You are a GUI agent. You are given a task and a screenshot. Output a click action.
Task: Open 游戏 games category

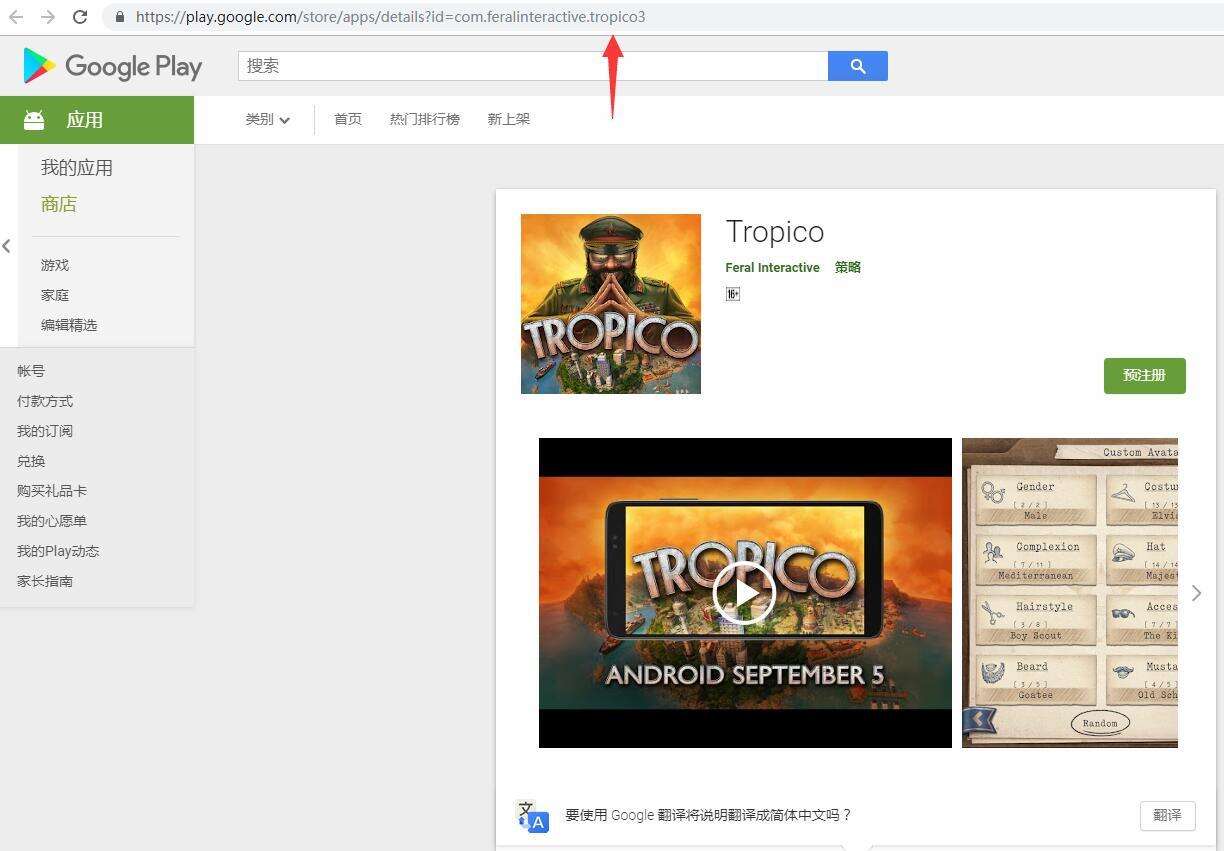pos(55,265)
